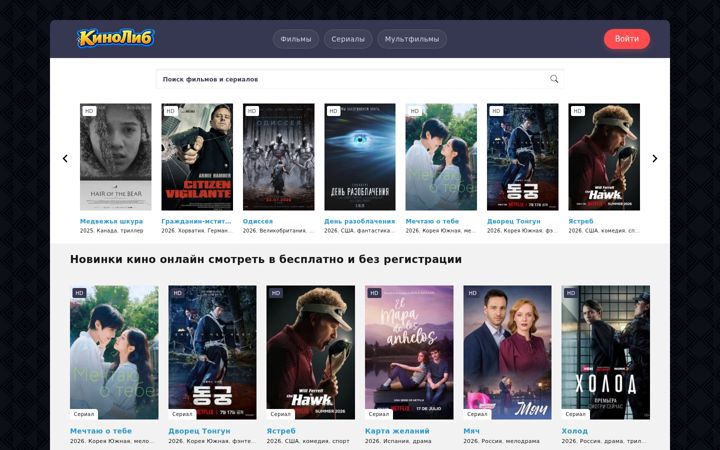Screen dimensions: 720x450
Task: Open the Одиссея title link in carousel
Action: [258, 221]
